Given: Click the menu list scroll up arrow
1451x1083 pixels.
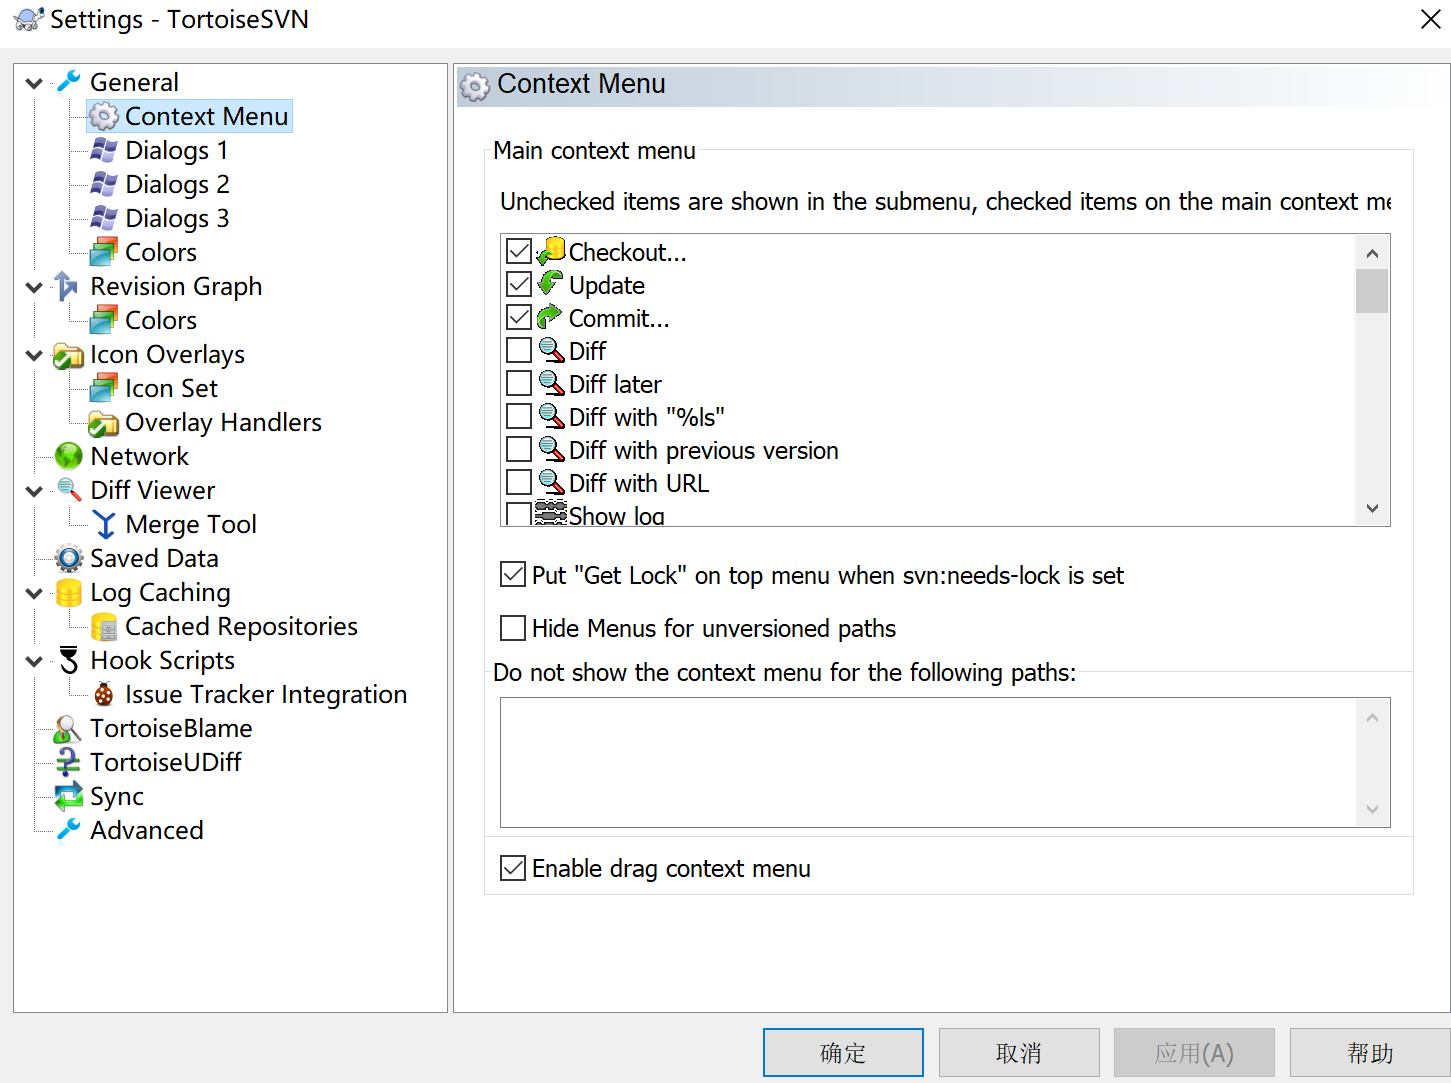Looking at the screenshot, I should pos(1372,253).
